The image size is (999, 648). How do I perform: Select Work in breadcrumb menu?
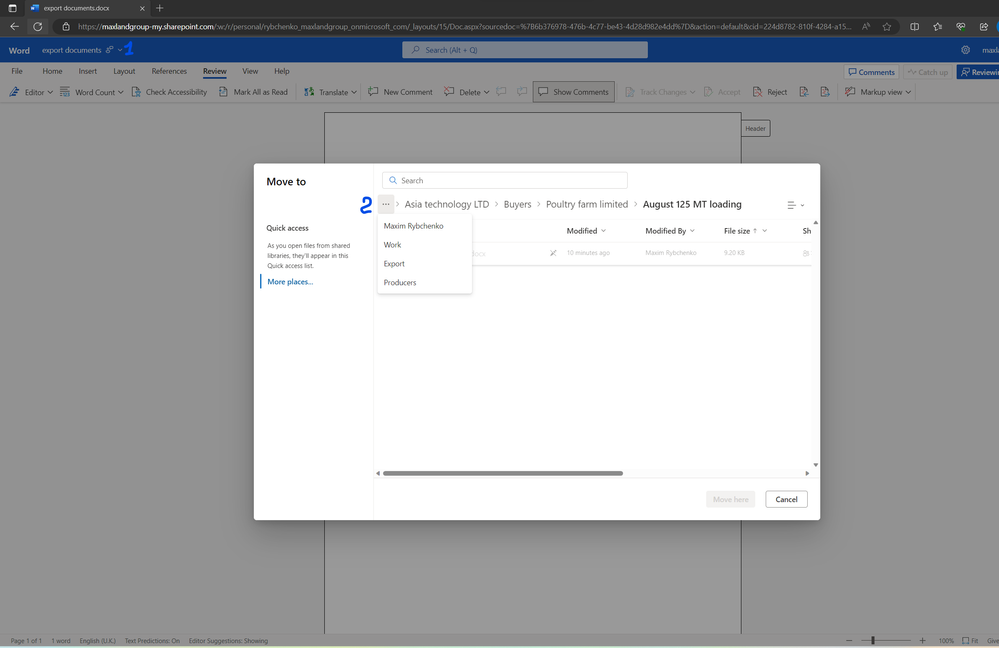click(x=424, y=245)
